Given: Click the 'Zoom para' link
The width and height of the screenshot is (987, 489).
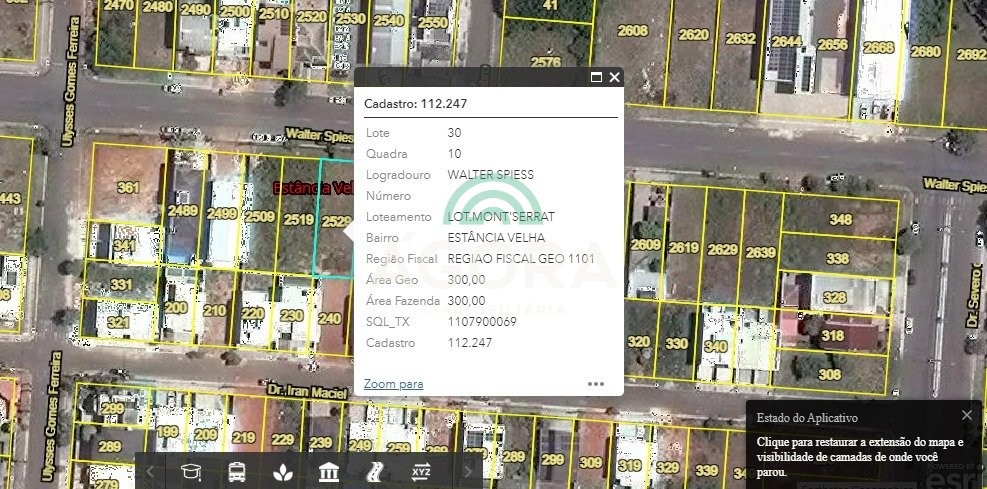Looking at the screenshot, I should pos(393,383).
